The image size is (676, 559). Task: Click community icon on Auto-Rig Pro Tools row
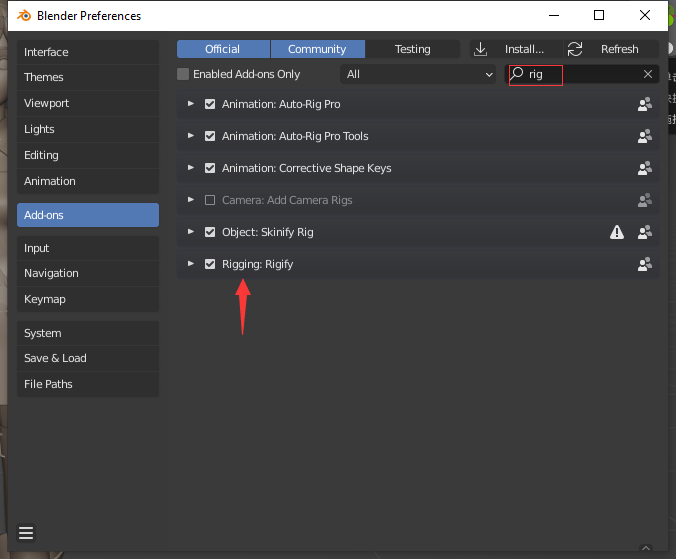pos(645,136)
